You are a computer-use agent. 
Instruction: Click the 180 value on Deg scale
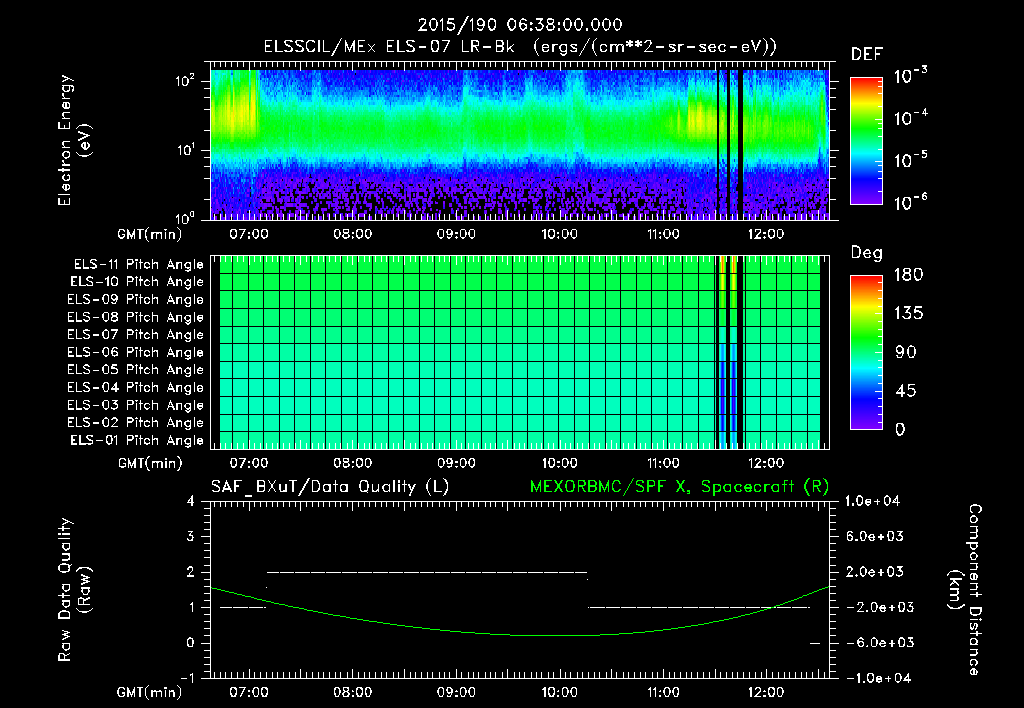click(908, 275)
